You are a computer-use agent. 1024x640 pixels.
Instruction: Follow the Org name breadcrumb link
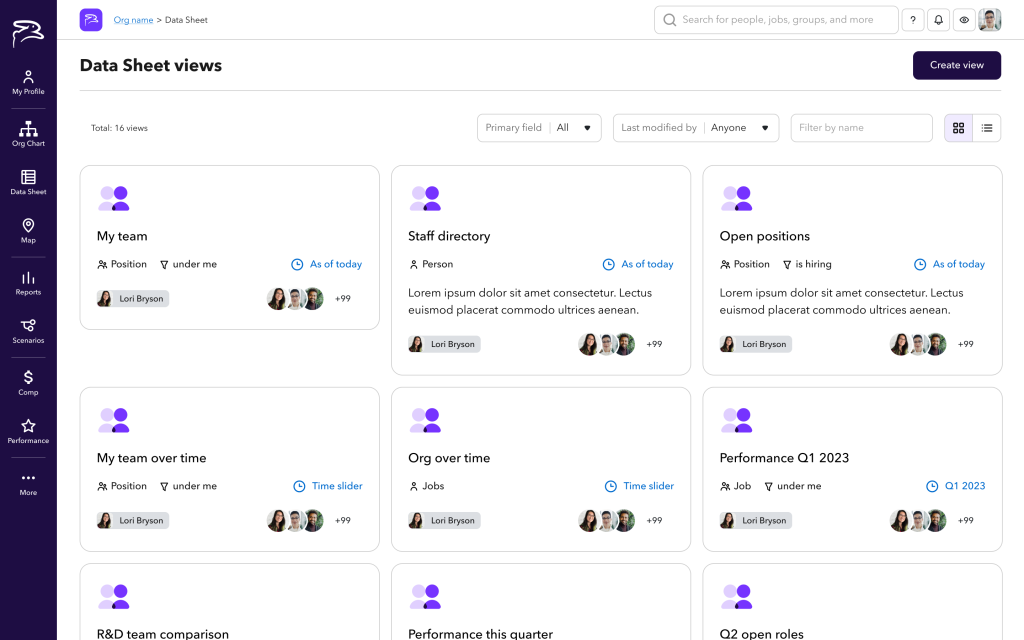point(133,20)
